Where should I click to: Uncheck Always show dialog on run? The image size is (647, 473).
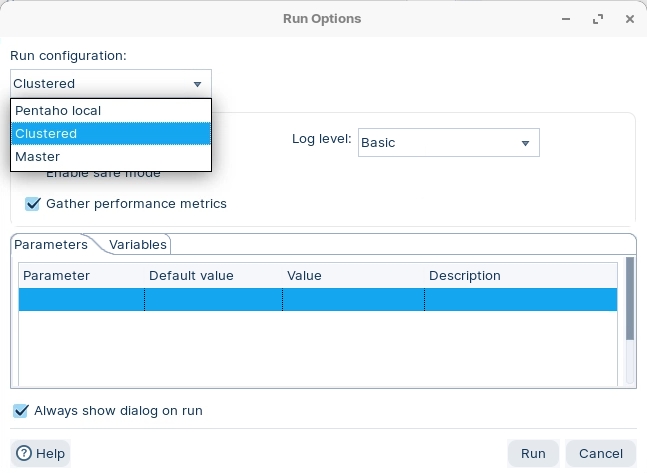(x=21, y=411)
